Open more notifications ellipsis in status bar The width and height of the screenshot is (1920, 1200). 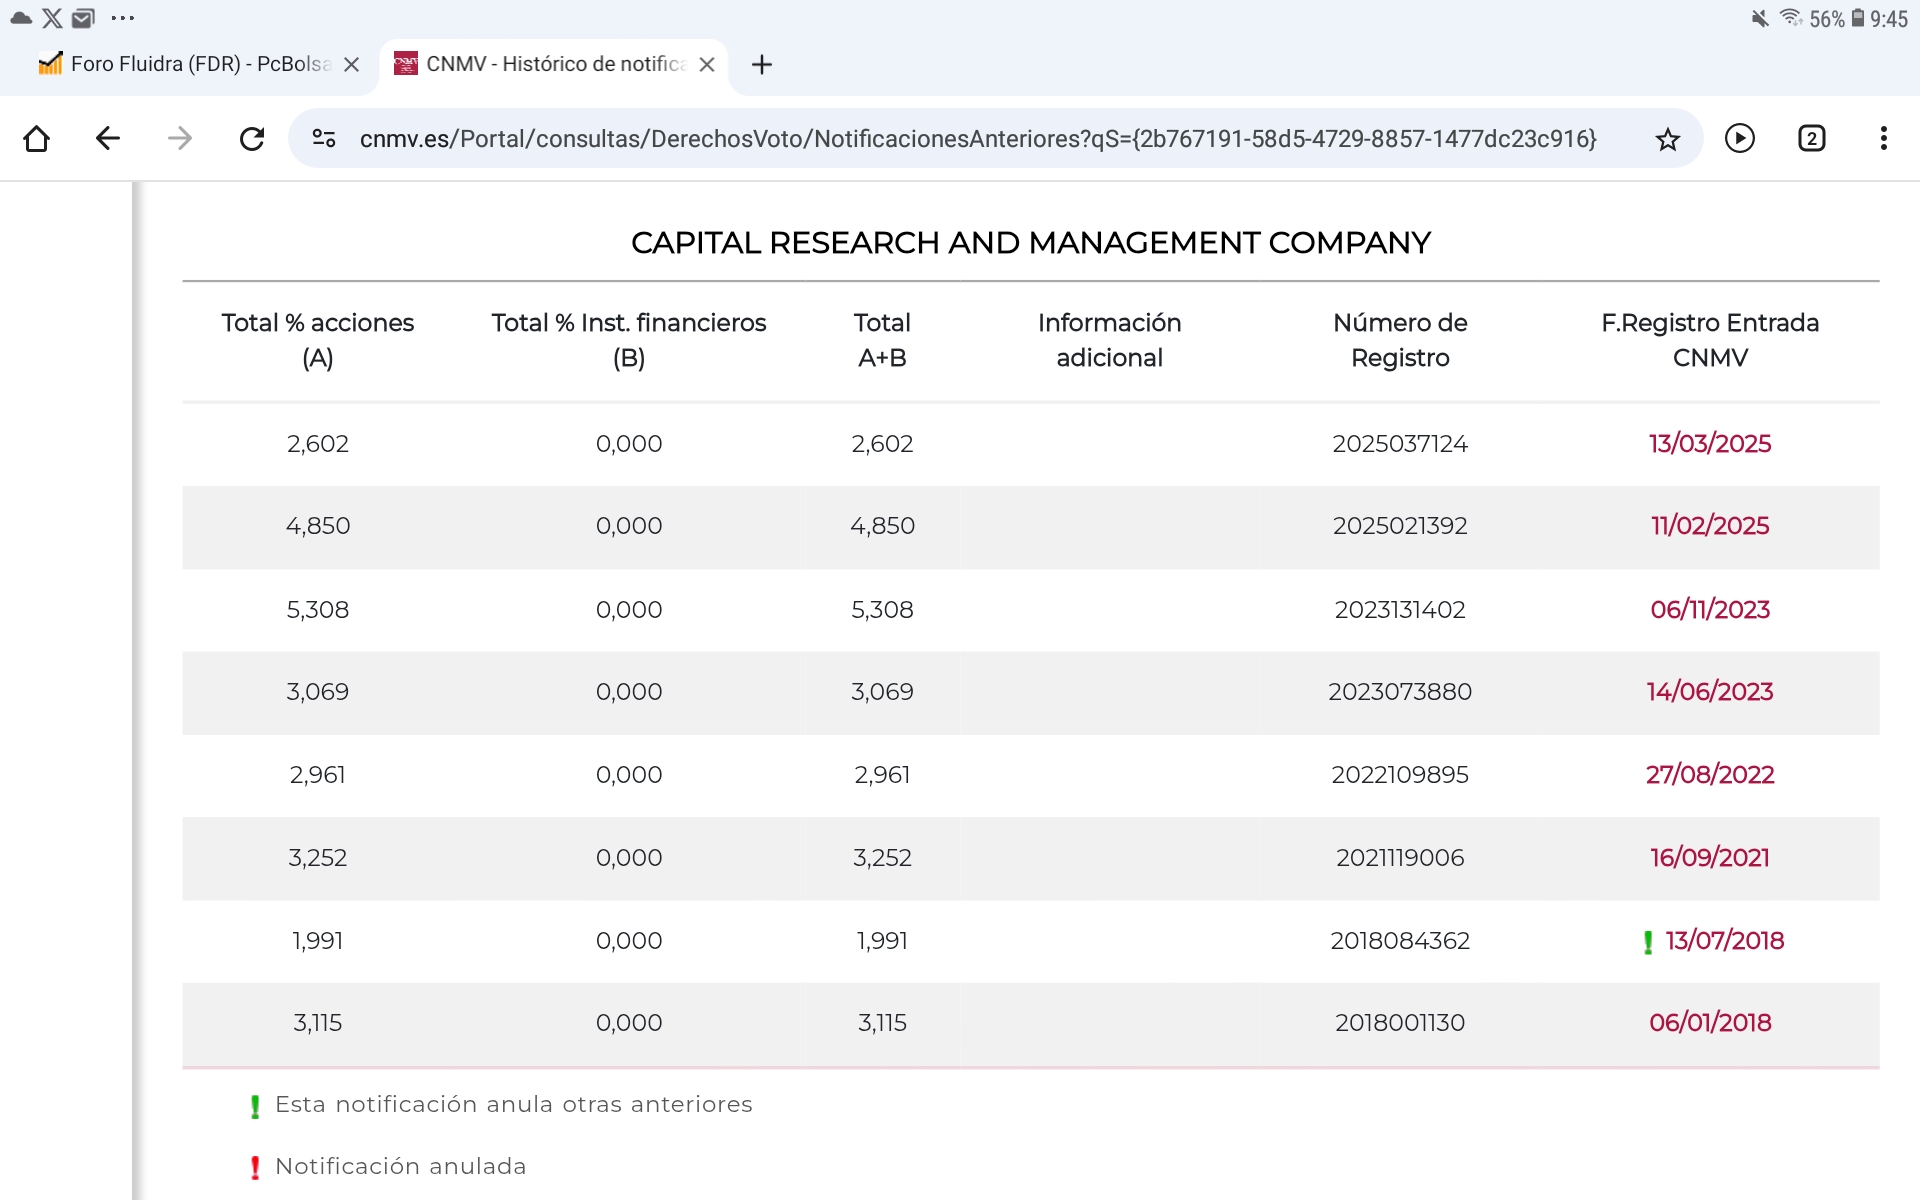pyautogui.click(x=123, y=18)
